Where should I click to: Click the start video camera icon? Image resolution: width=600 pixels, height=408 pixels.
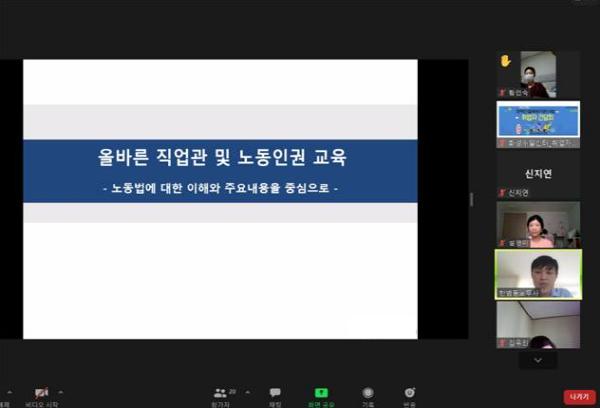(41, 393)
